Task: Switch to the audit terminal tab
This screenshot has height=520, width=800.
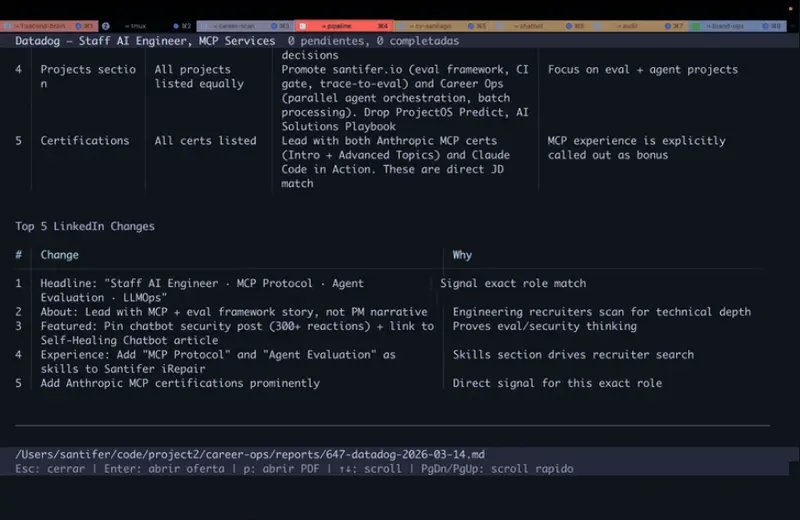Action: (x=639, y=26)
